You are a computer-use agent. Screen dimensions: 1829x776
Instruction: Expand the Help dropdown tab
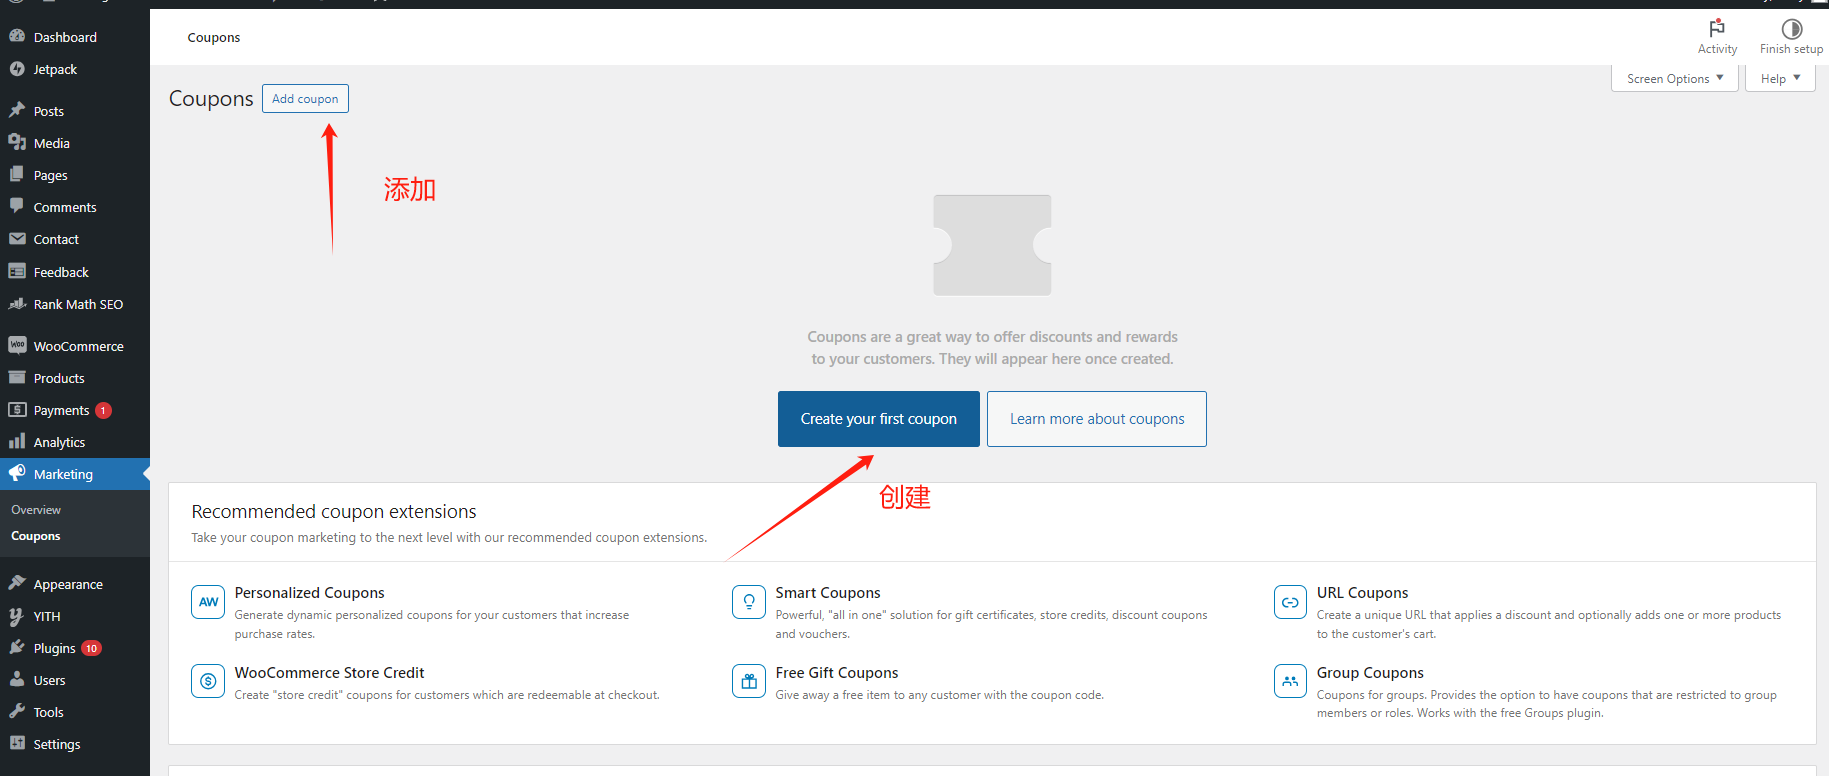1780,78
